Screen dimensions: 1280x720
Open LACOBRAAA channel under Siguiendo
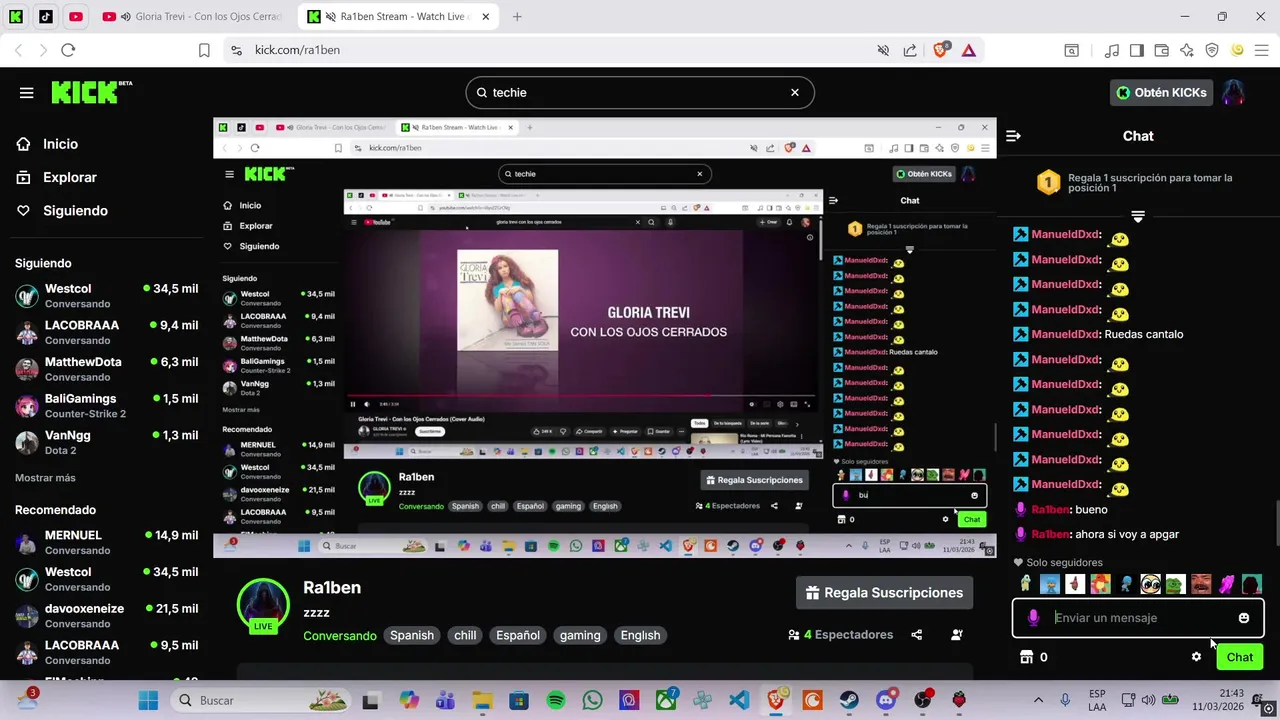(106, 332)
